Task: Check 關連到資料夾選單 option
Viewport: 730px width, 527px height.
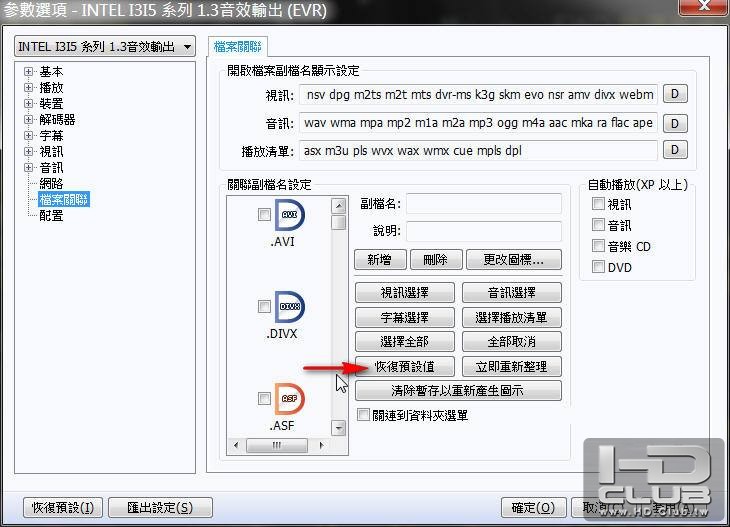Action: (363, 414)
